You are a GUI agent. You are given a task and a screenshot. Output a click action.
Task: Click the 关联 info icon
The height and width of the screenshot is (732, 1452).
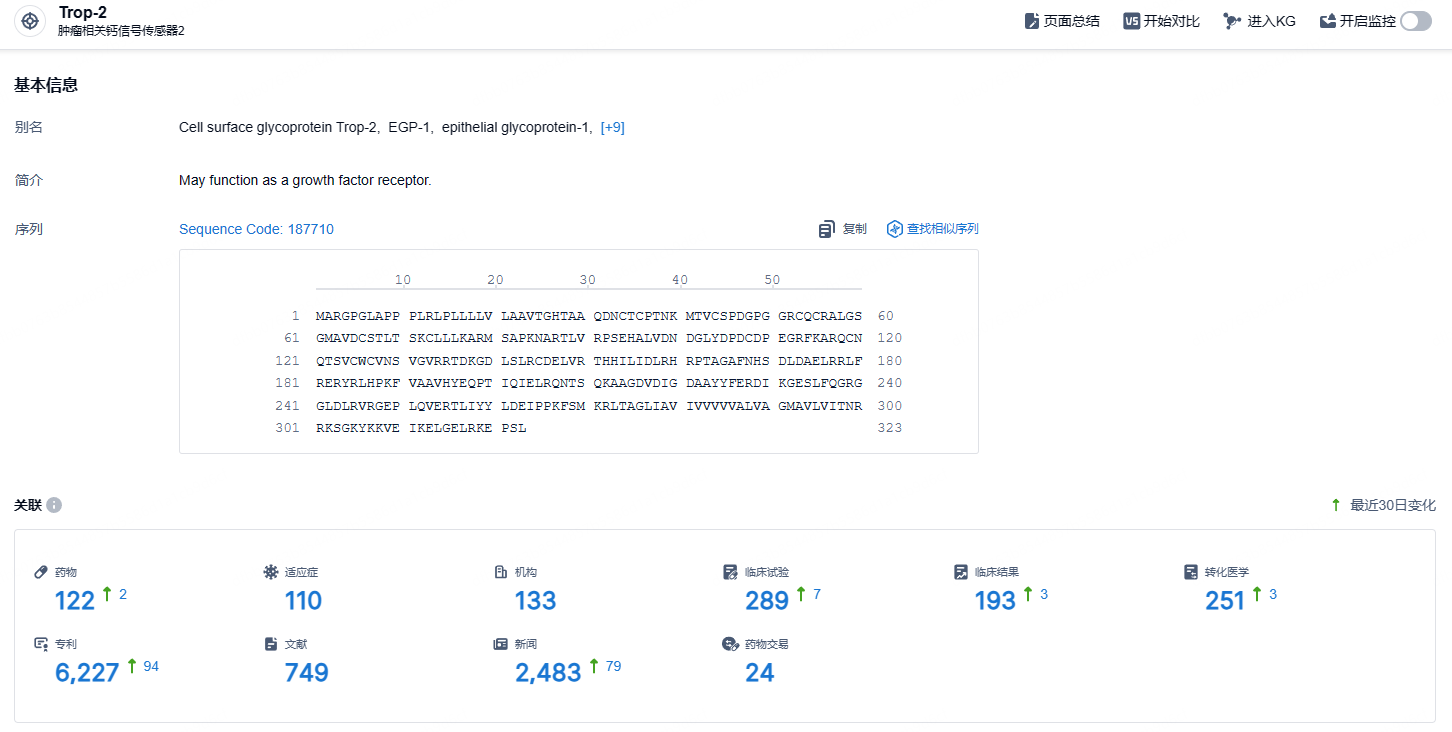click(x=54, y=505)
